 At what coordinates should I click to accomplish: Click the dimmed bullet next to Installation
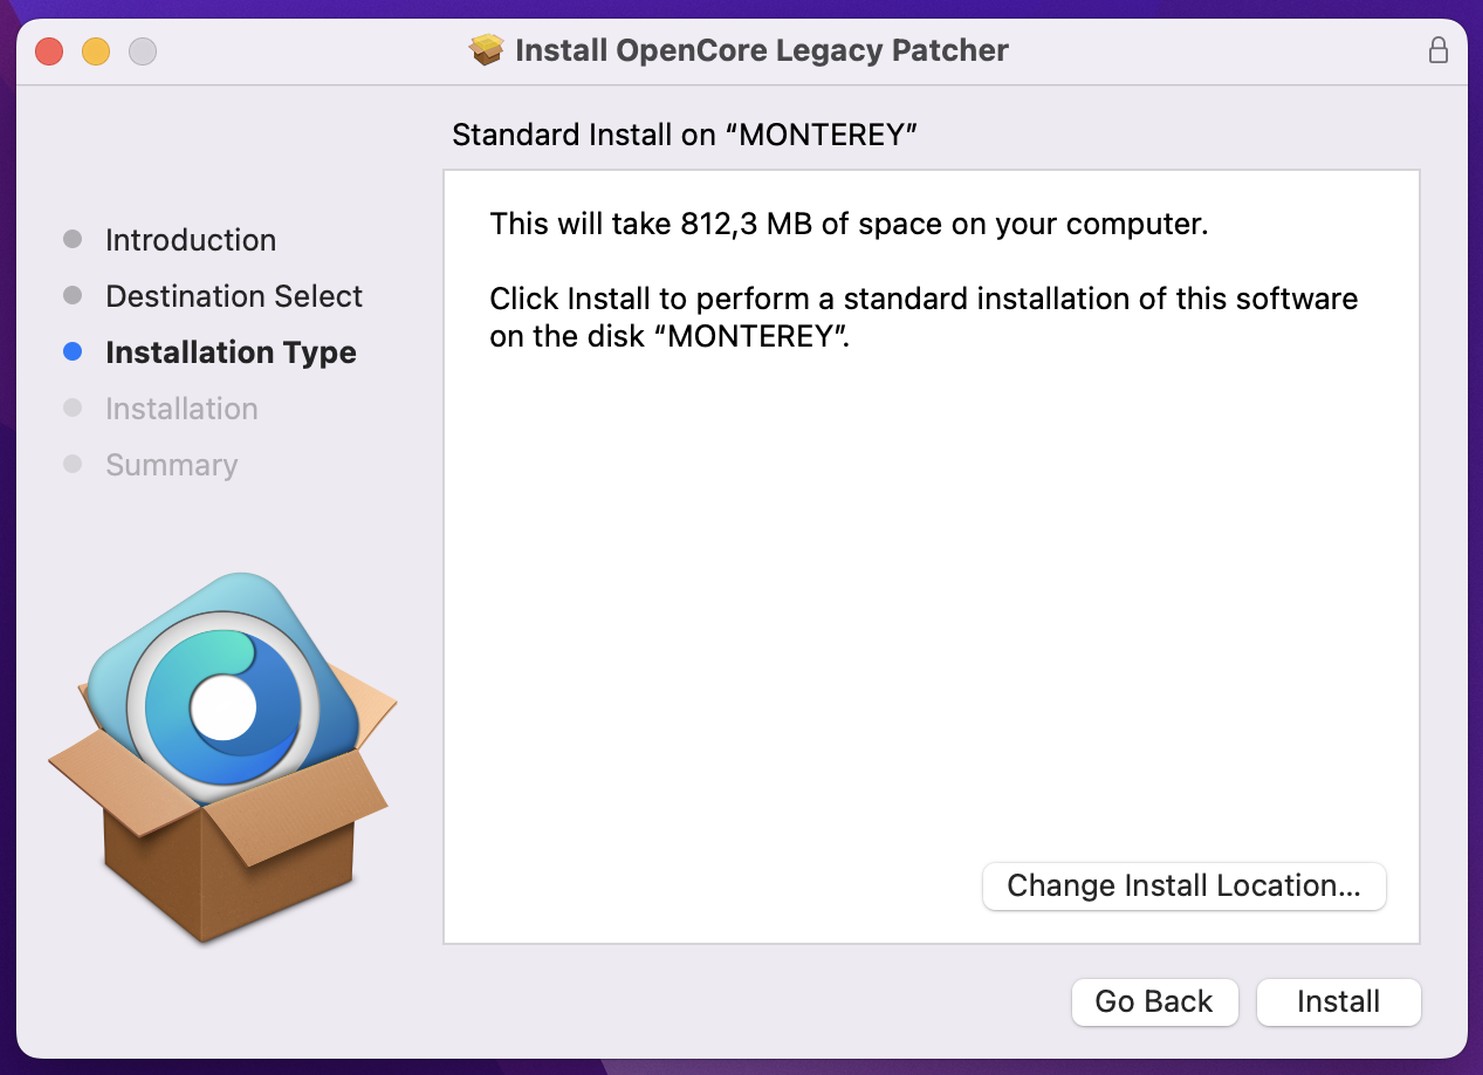pos(72,407)
